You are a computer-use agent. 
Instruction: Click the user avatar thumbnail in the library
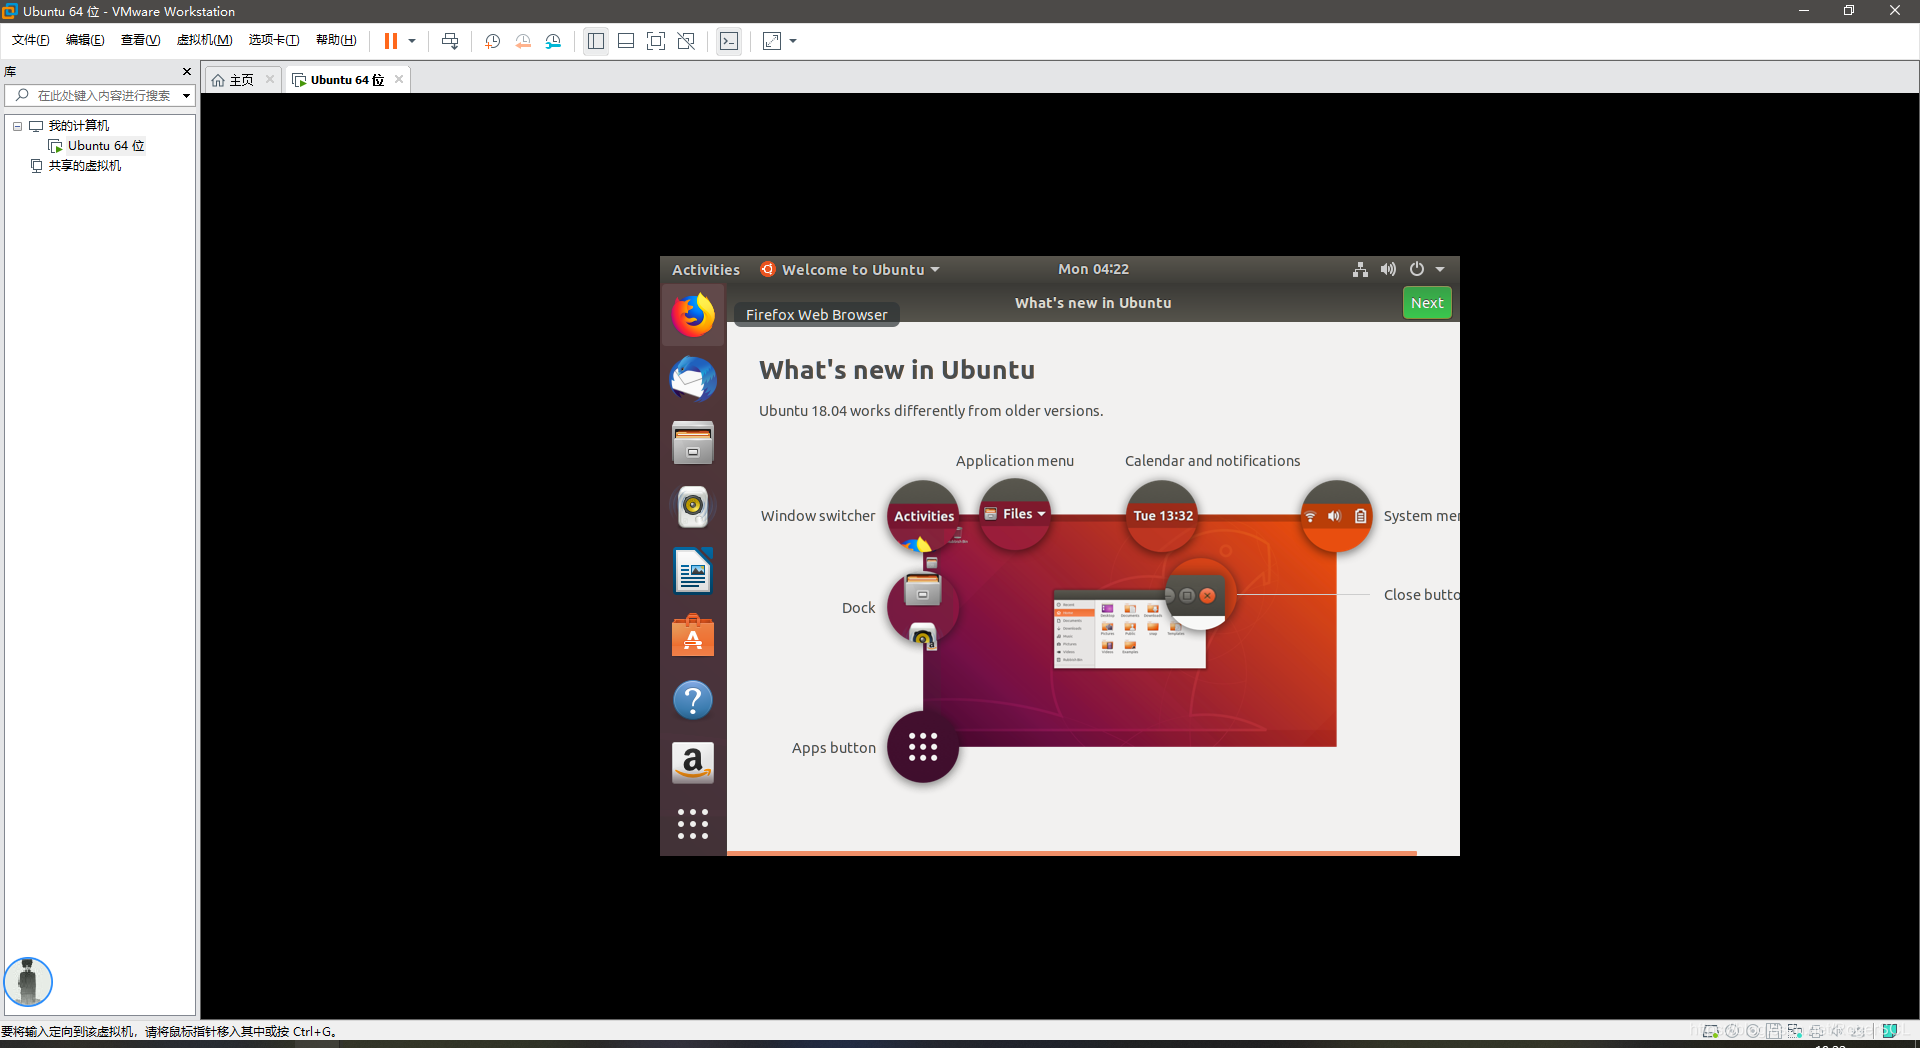click(x=28, y=981)
